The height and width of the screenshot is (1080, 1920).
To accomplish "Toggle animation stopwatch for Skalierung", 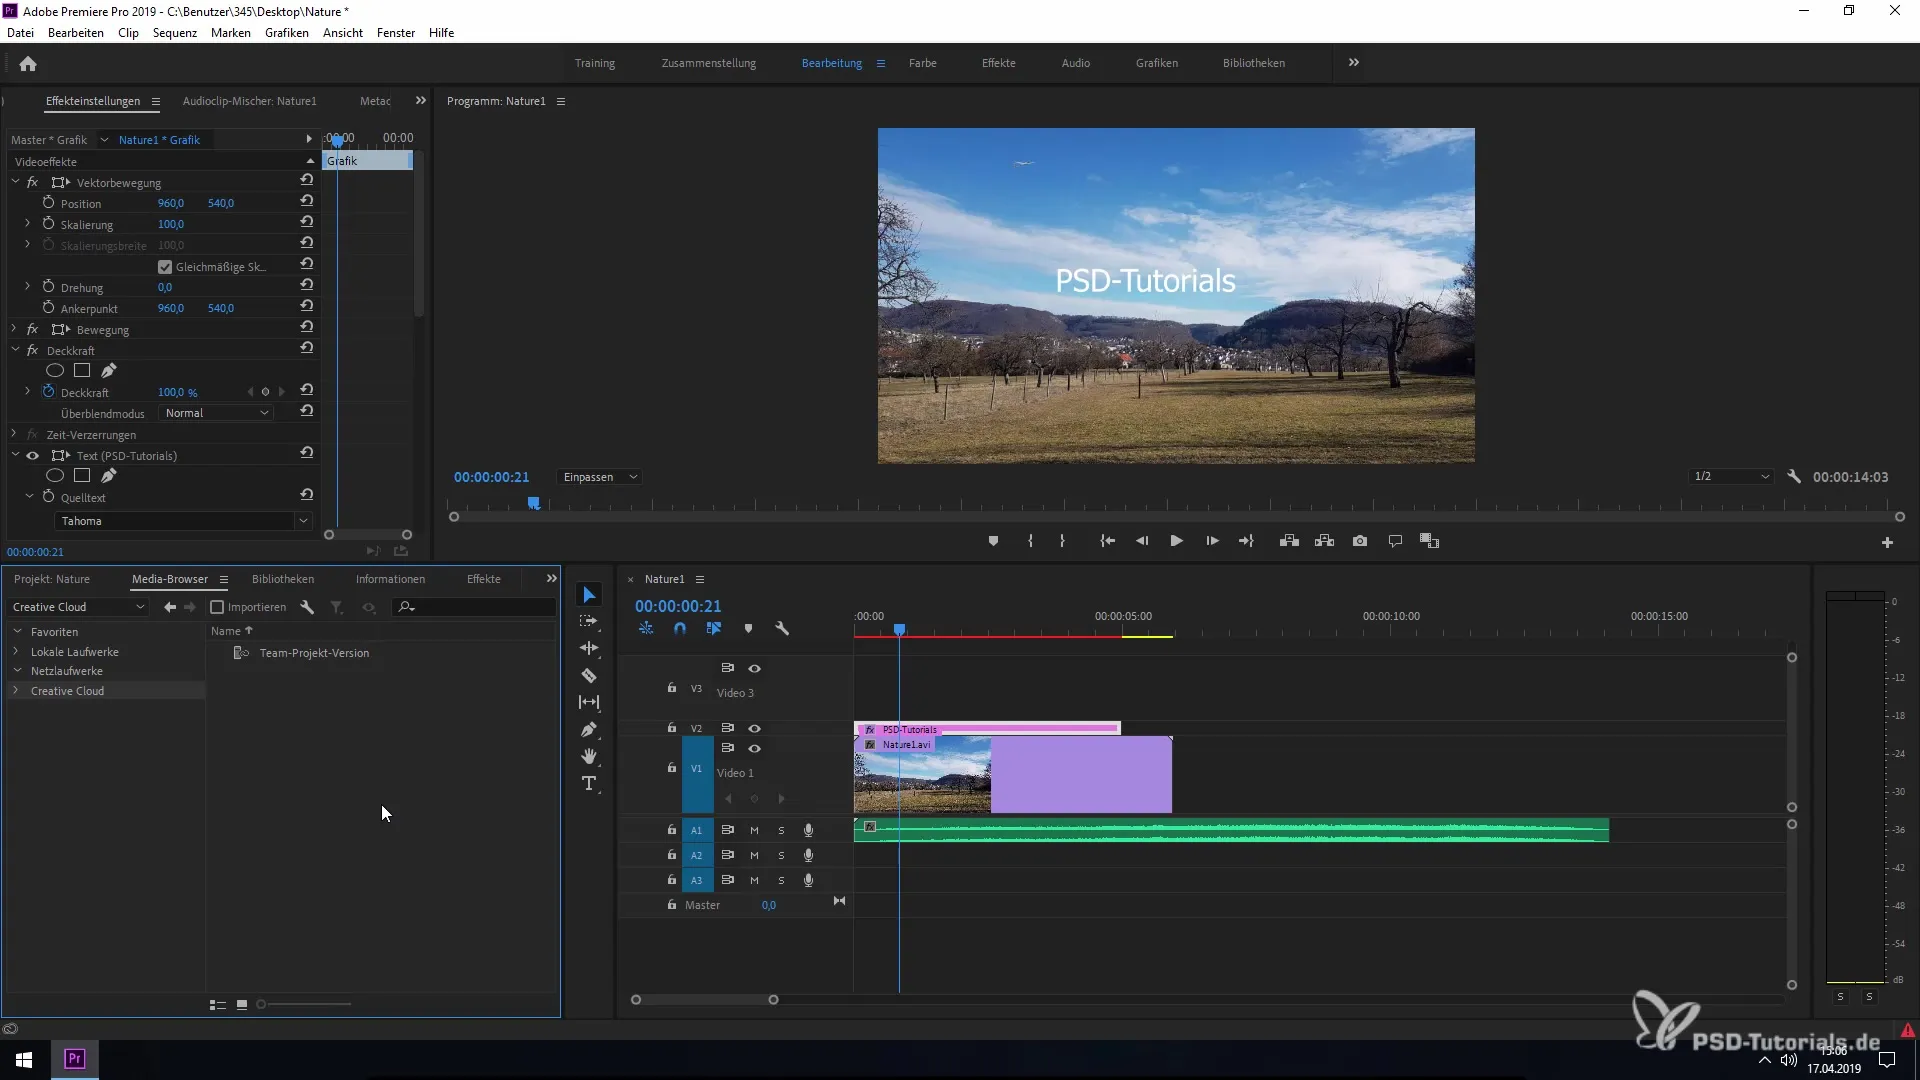I will [48, 224].
